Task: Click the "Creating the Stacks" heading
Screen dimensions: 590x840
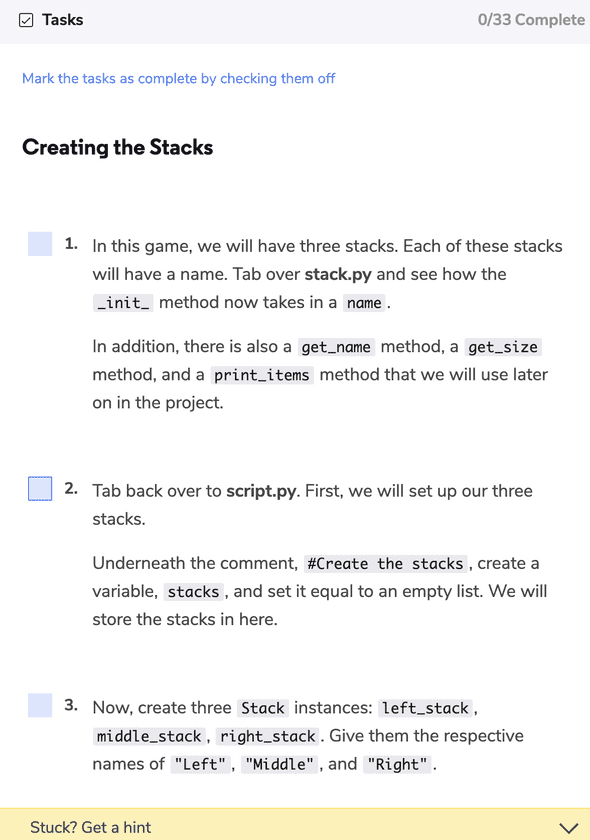Action: (x=117, y=147)
